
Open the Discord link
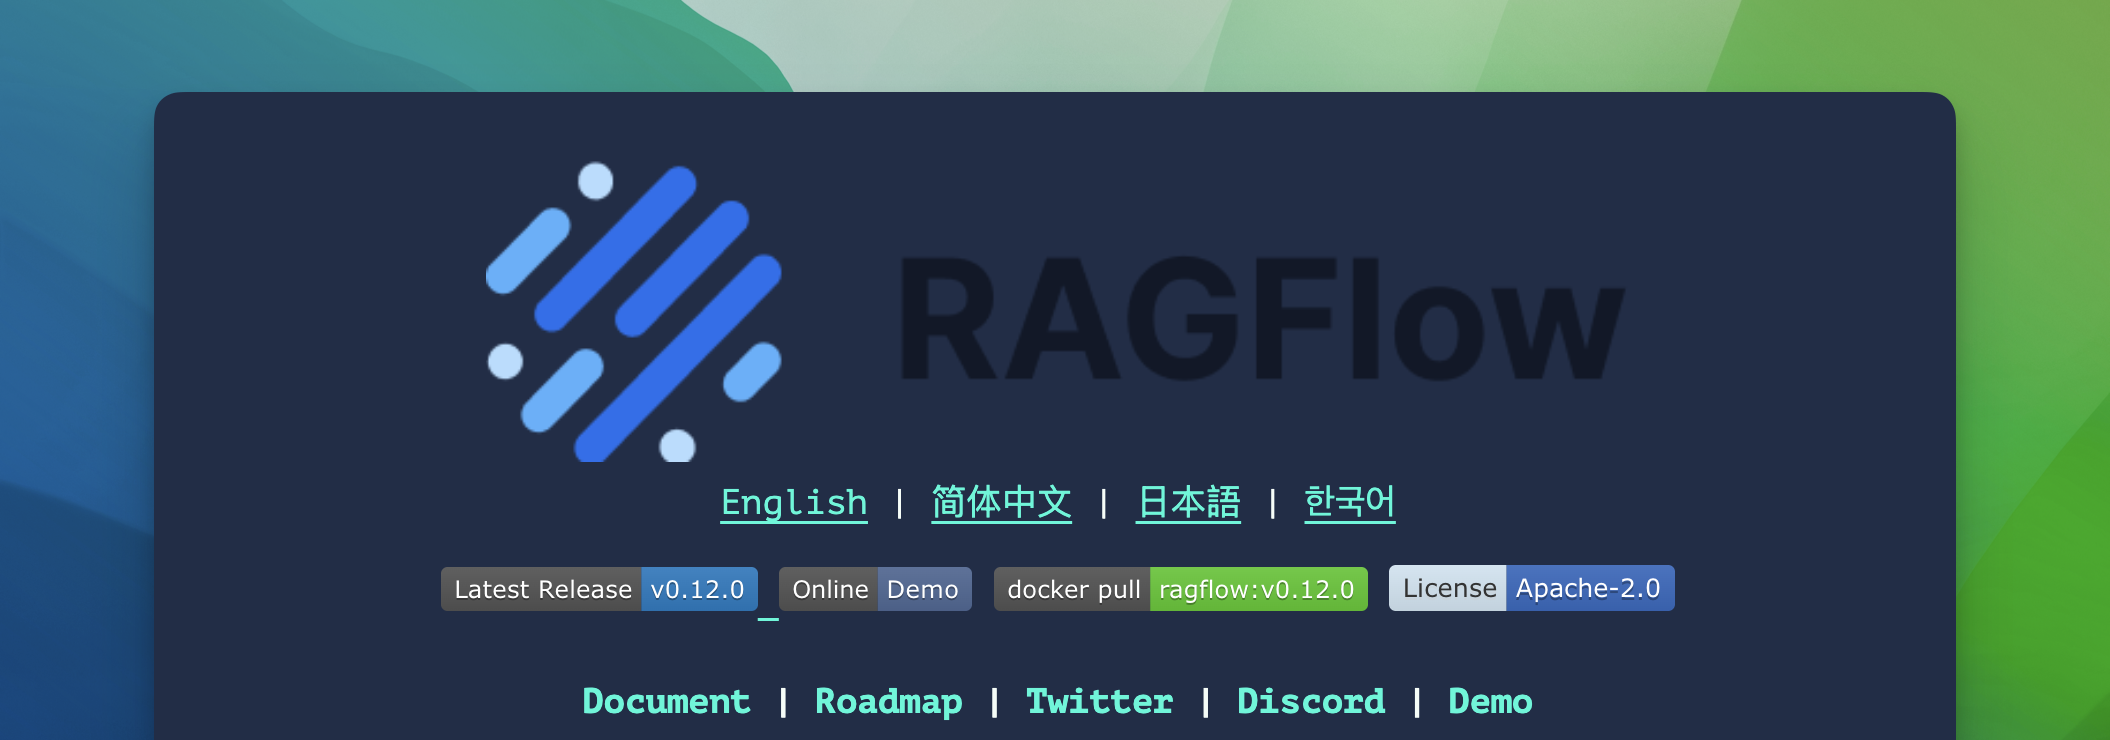pyautogui.click(x=1311, y=701)
